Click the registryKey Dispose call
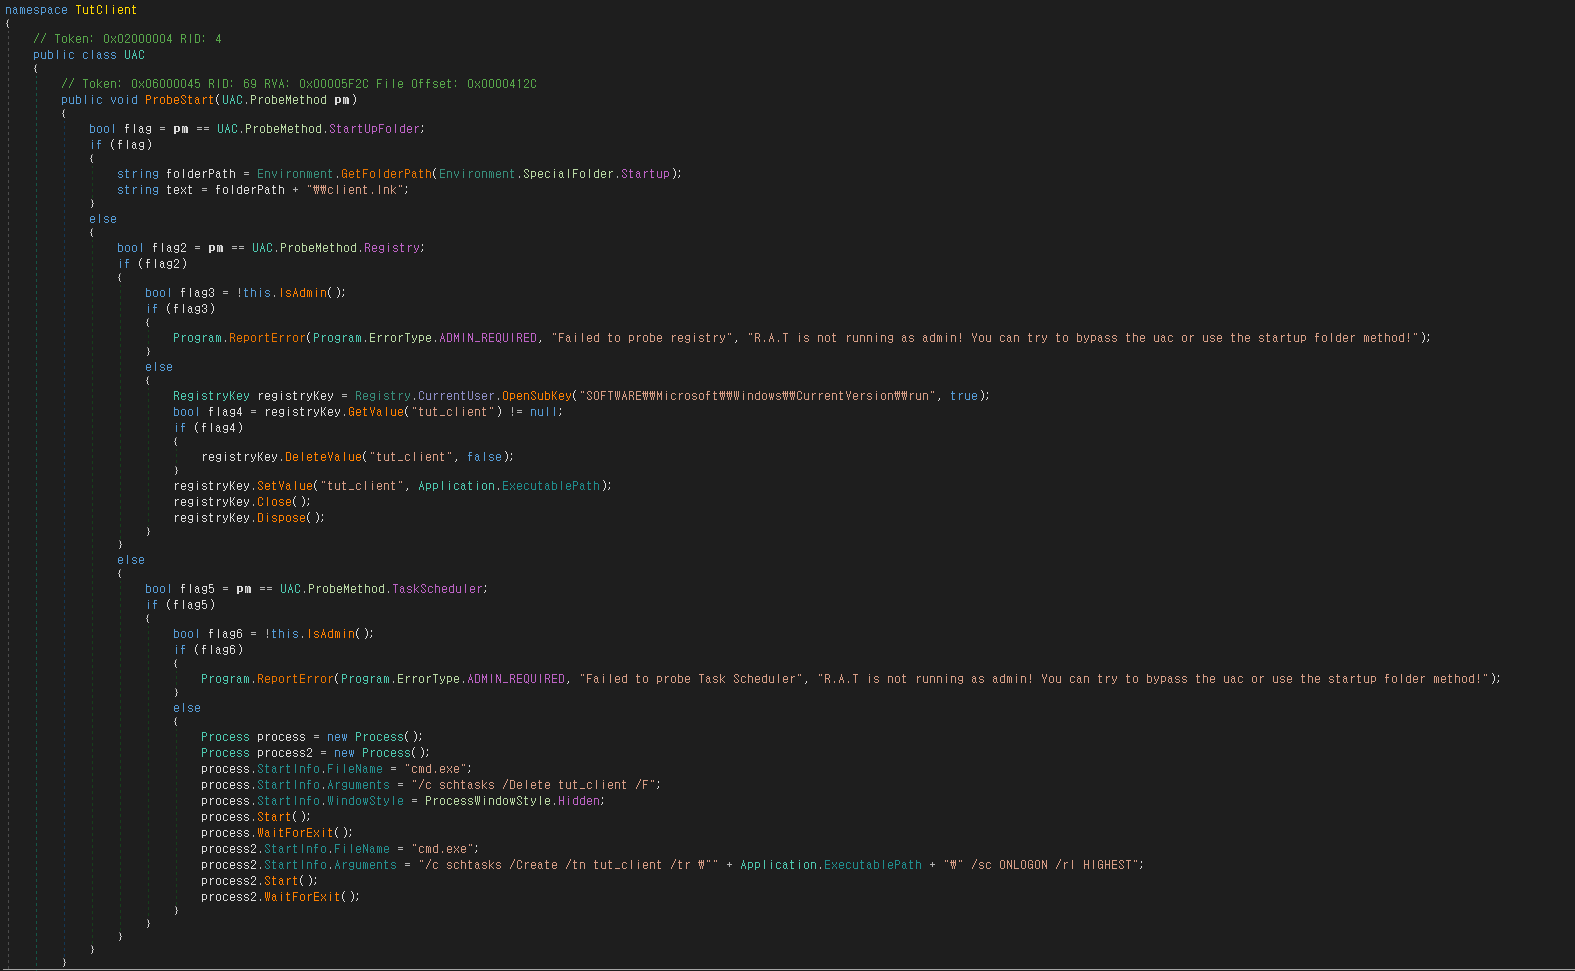This screenshot has height=971, width=1575. (x=281, y=518)
